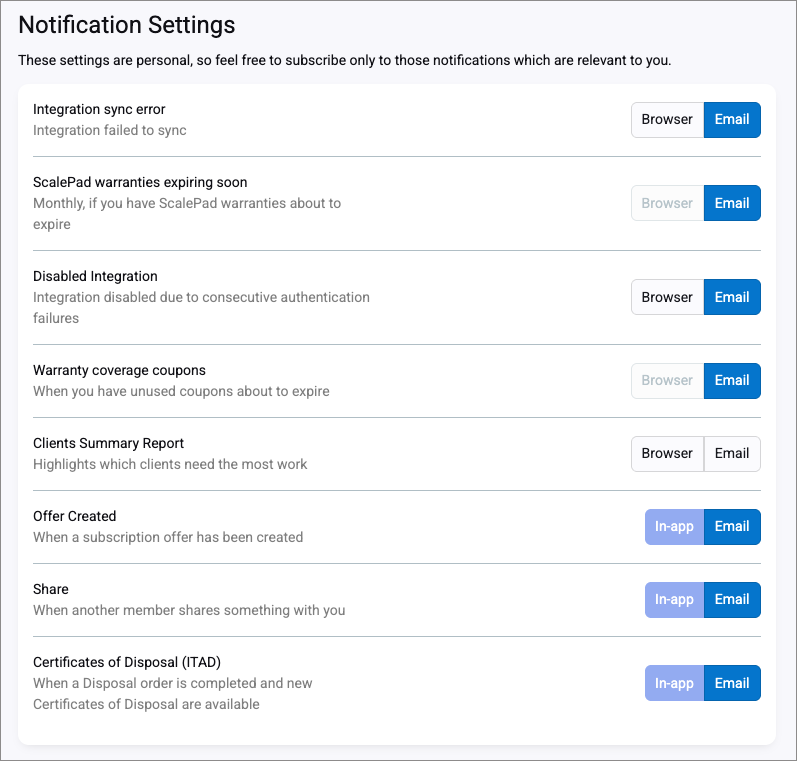Click the Warranty coverage coupons title

coord(119,370)
